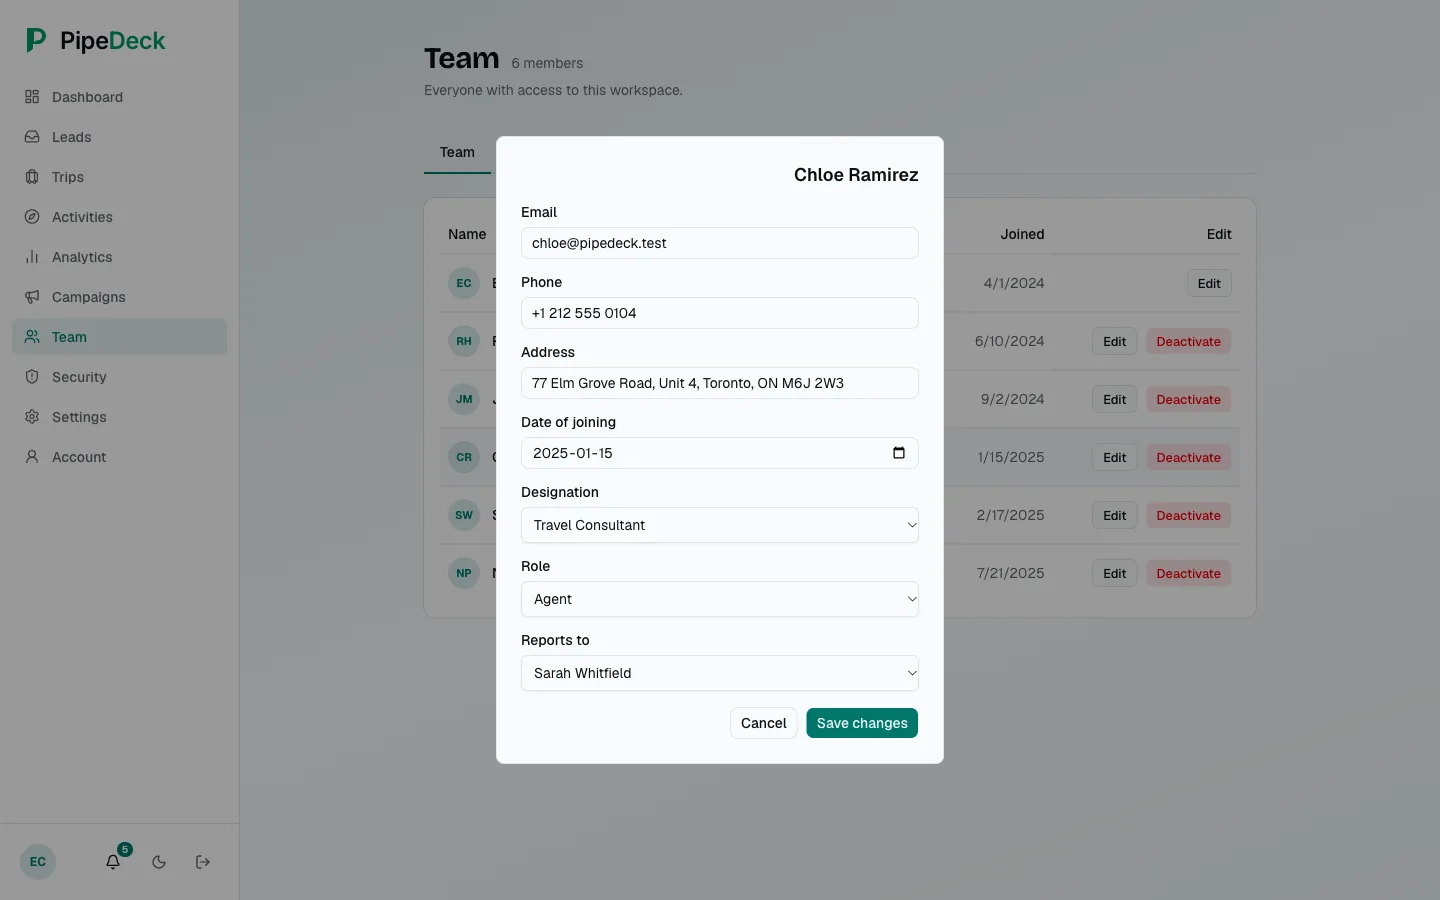1440x900 pixels.
Task: Open Campaigns megaphone icon
Action: pos(32,297)
